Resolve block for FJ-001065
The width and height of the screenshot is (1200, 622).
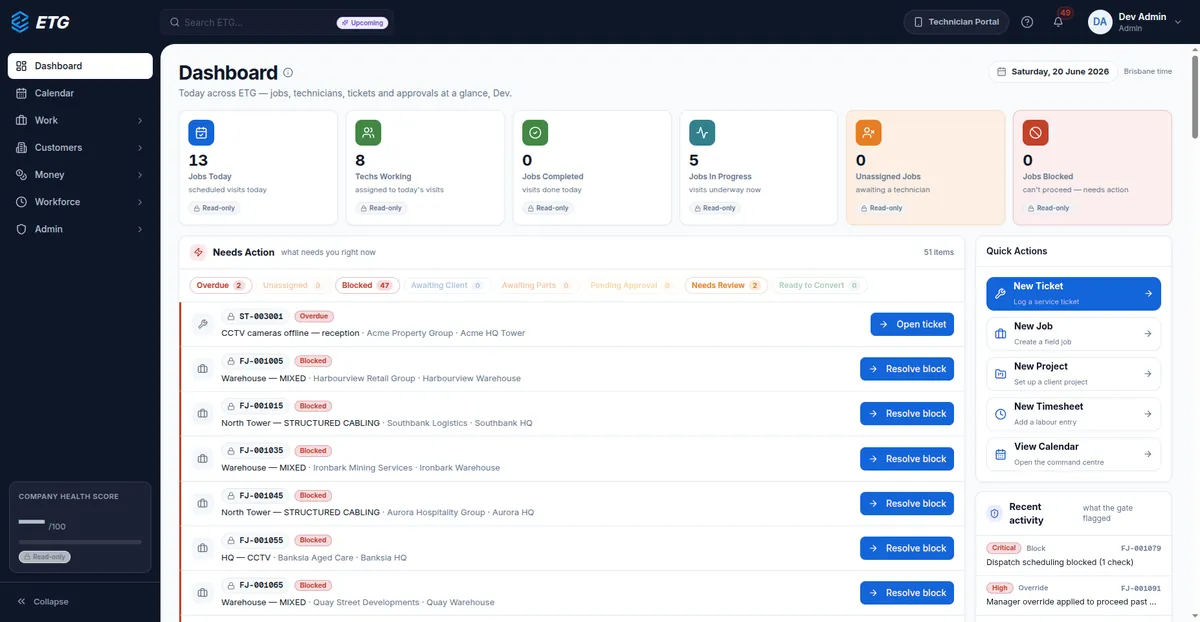[x=907, y=593]
